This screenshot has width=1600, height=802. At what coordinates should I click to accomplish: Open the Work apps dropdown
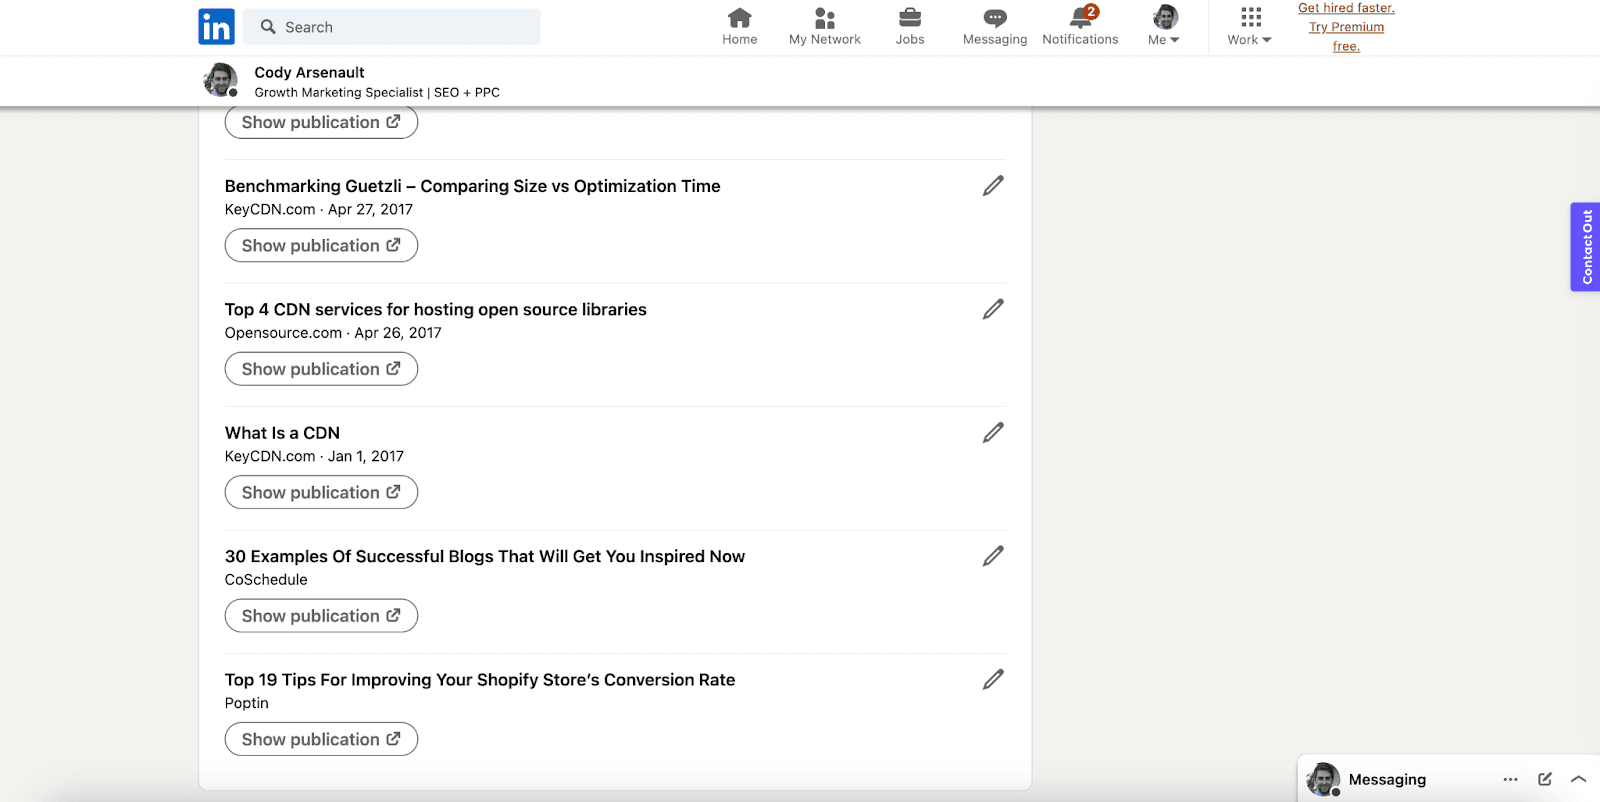tap(1249, 27)
